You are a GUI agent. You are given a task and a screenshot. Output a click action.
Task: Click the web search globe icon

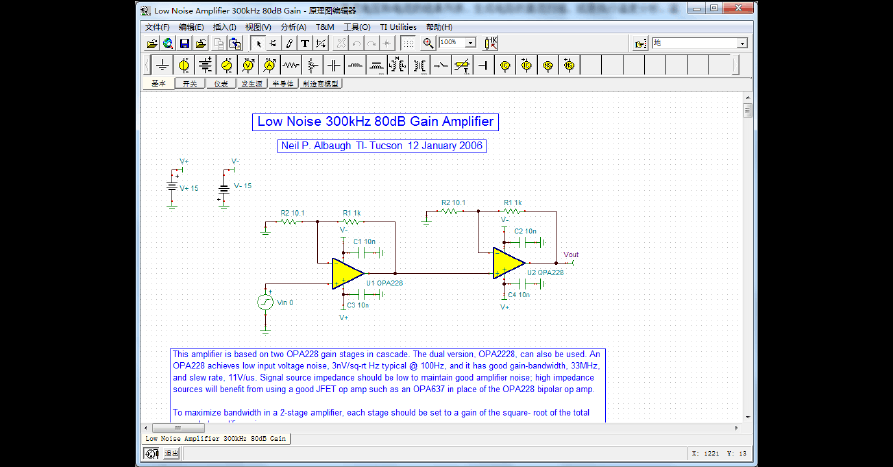[168, 43]
